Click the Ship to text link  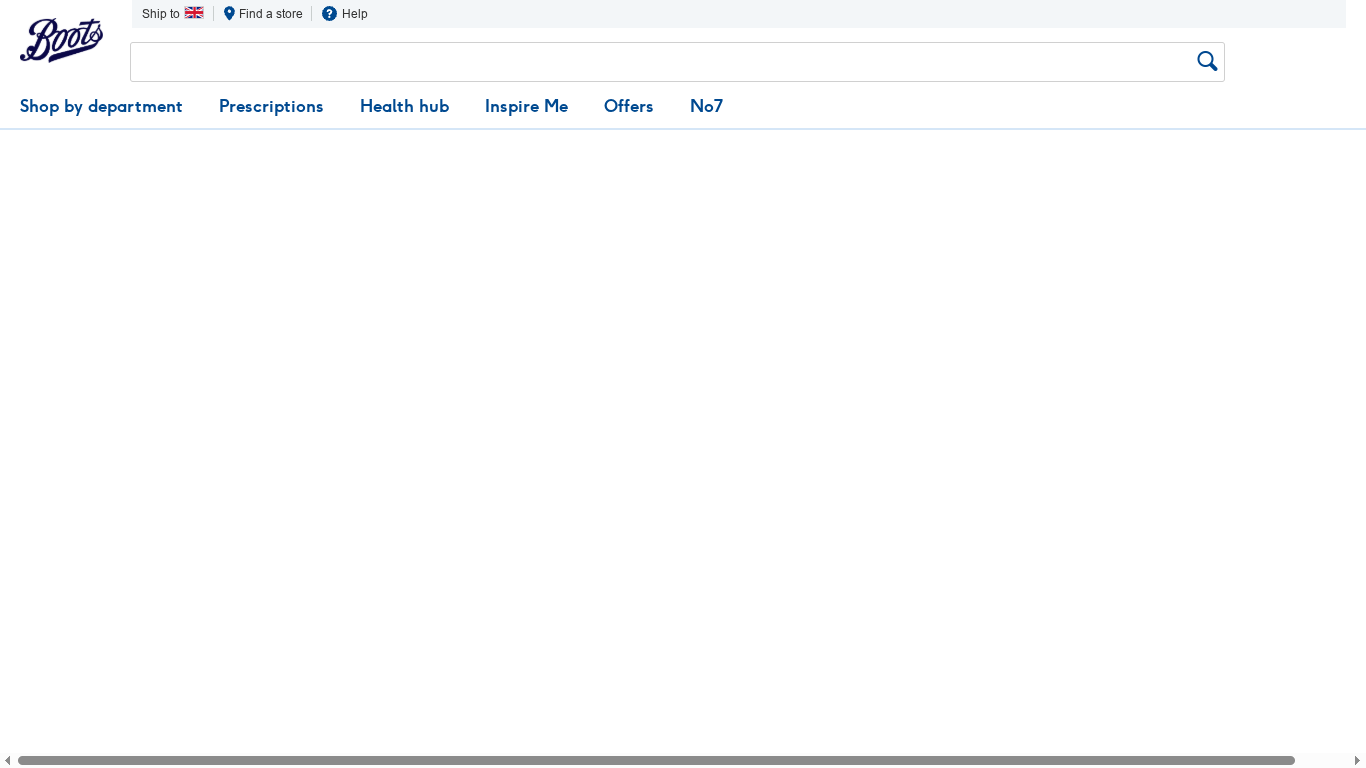point(159,13)
